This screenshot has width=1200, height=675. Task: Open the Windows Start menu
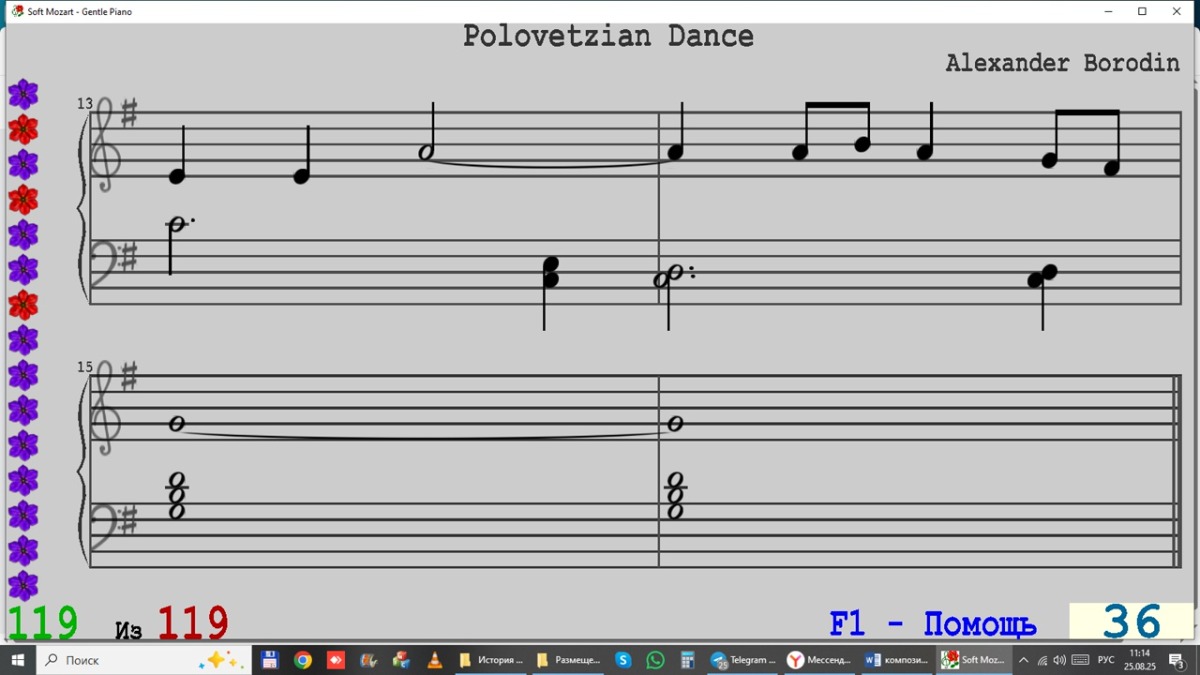point(17,660)
